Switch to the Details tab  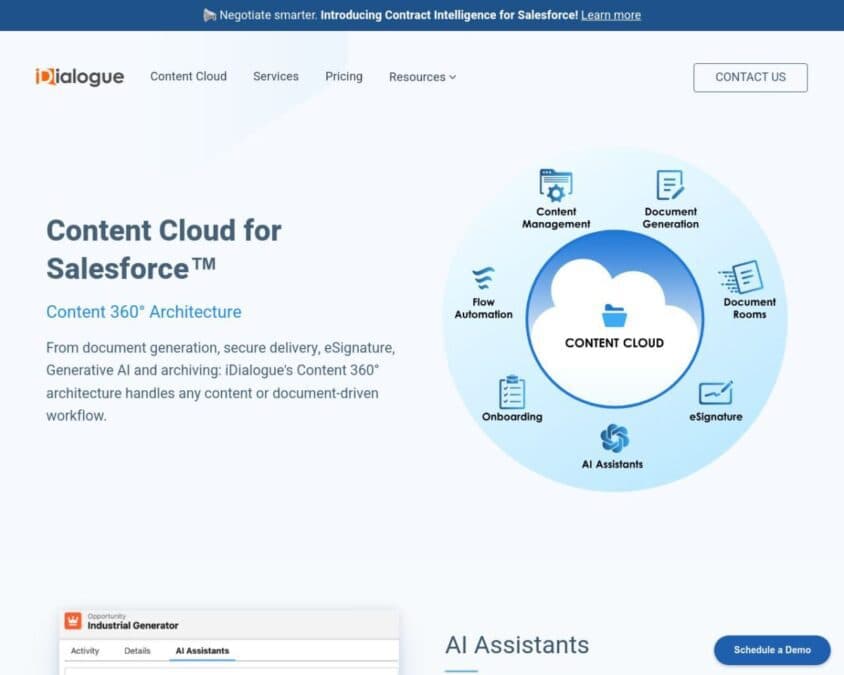(137, 651)
